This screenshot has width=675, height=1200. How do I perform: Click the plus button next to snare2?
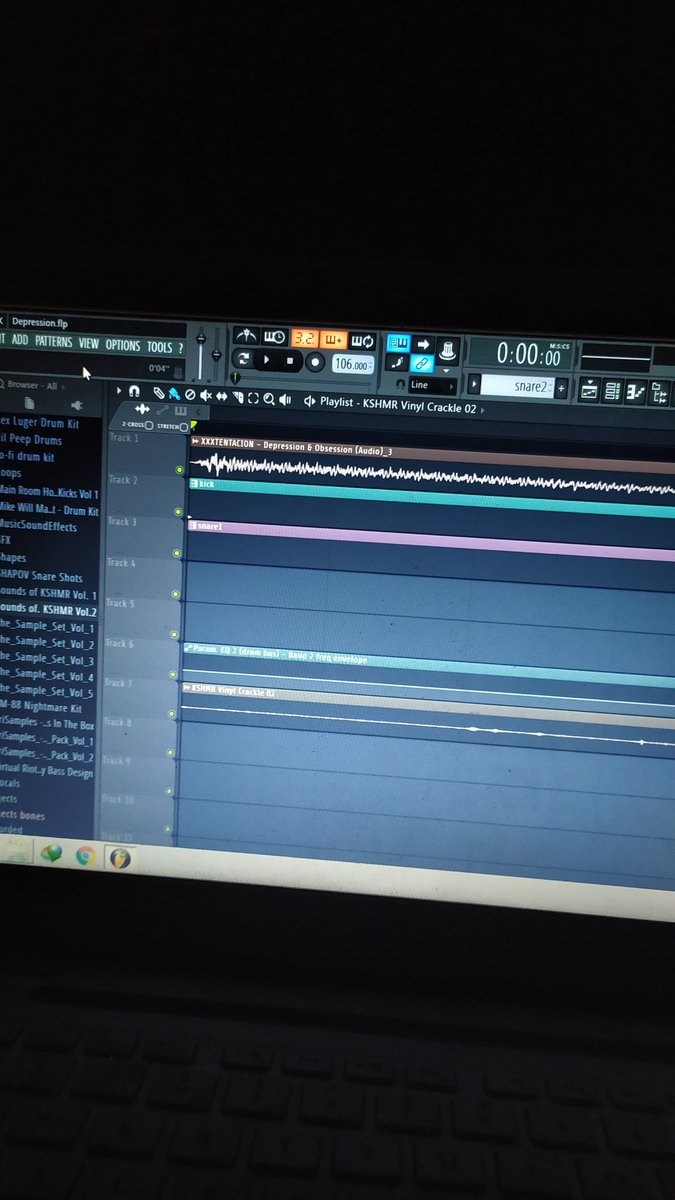(561, 389)
